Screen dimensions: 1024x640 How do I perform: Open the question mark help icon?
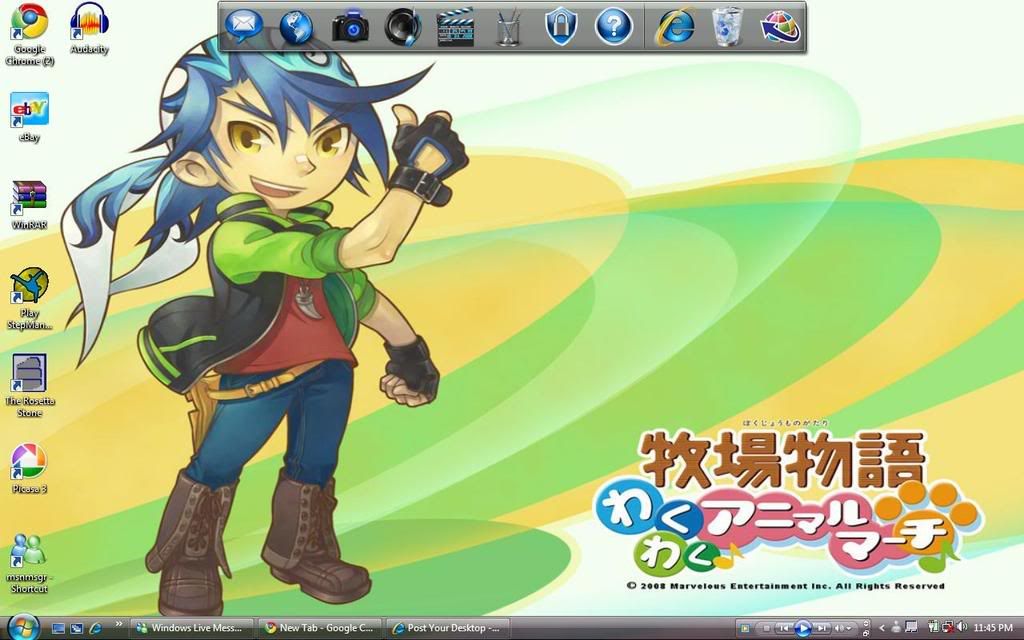[x=614, y=27]
